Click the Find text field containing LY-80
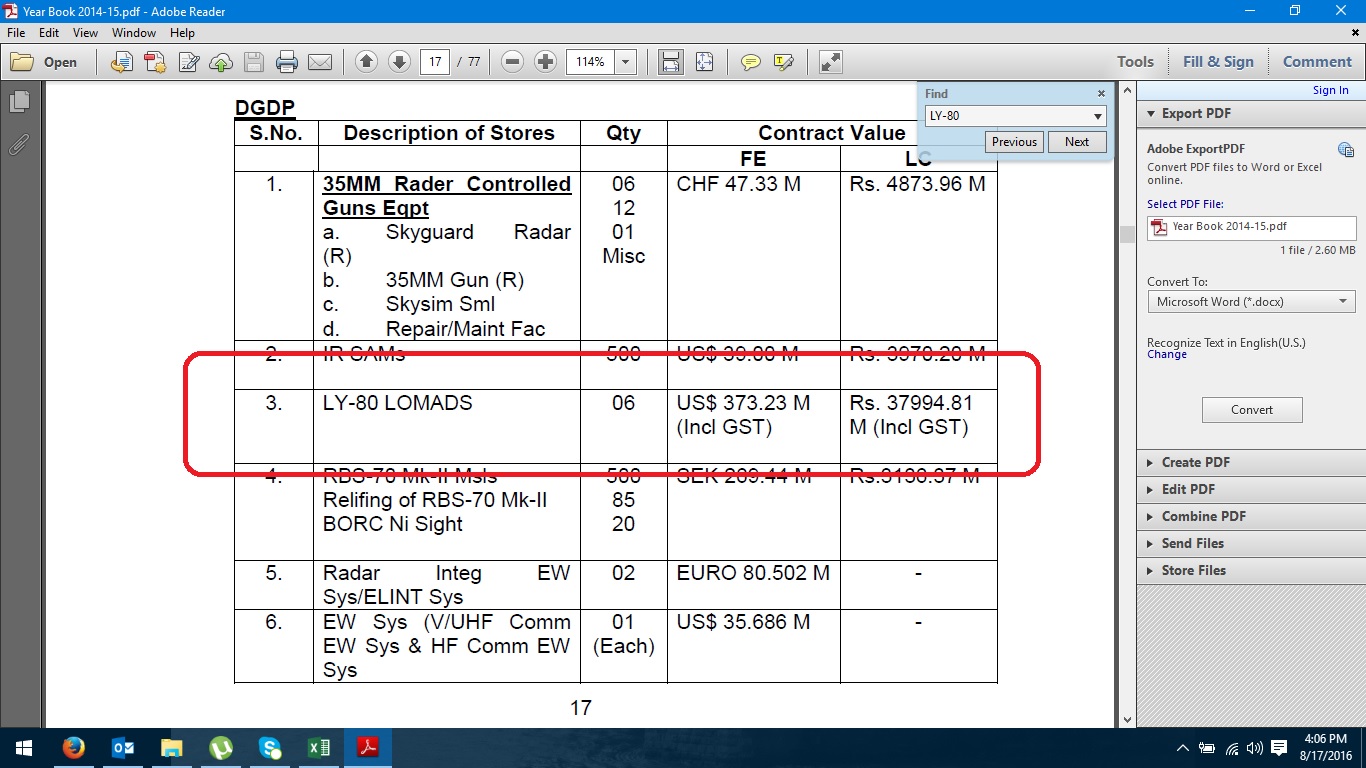The height and width of the screenshot is (768, 1366). click(x=1008, y=116)
